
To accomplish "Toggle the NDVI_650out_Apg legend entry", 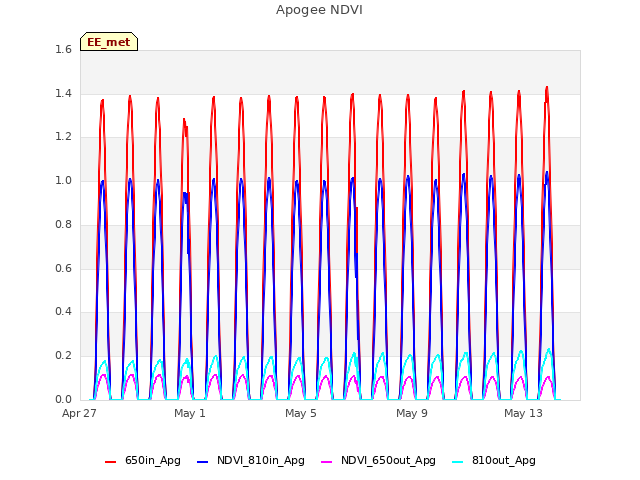I will [x=378, y=461].
